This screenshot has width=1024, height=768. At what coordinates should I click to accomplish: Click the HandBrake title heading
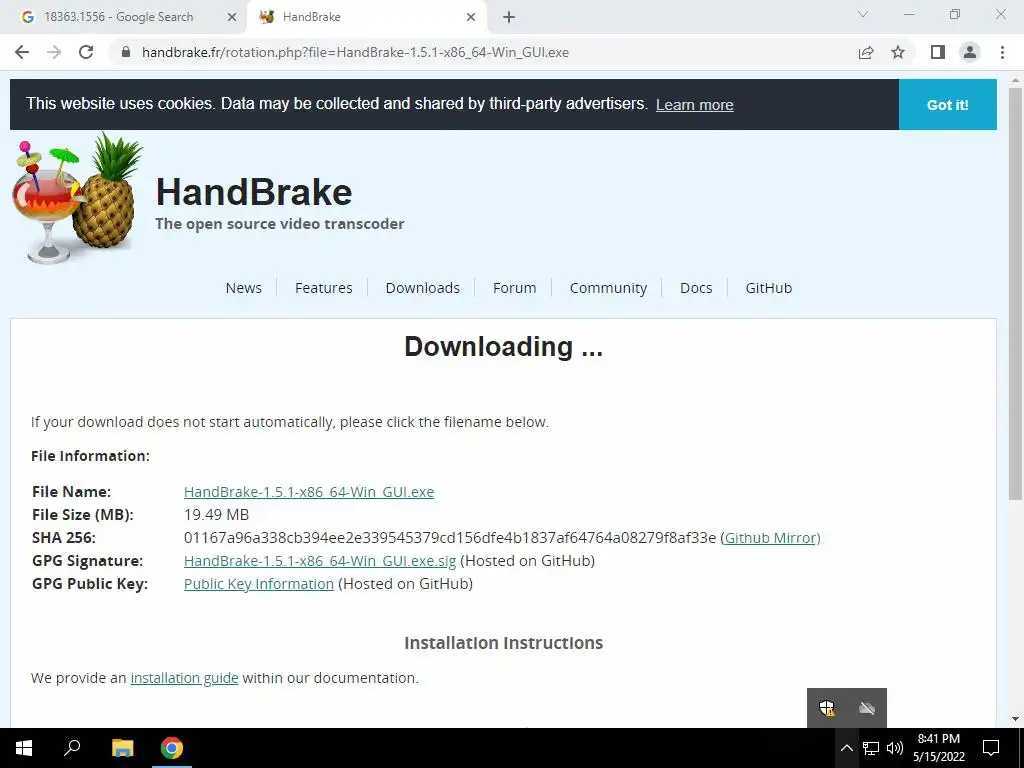pyautogui.click(x=254, y=192)
